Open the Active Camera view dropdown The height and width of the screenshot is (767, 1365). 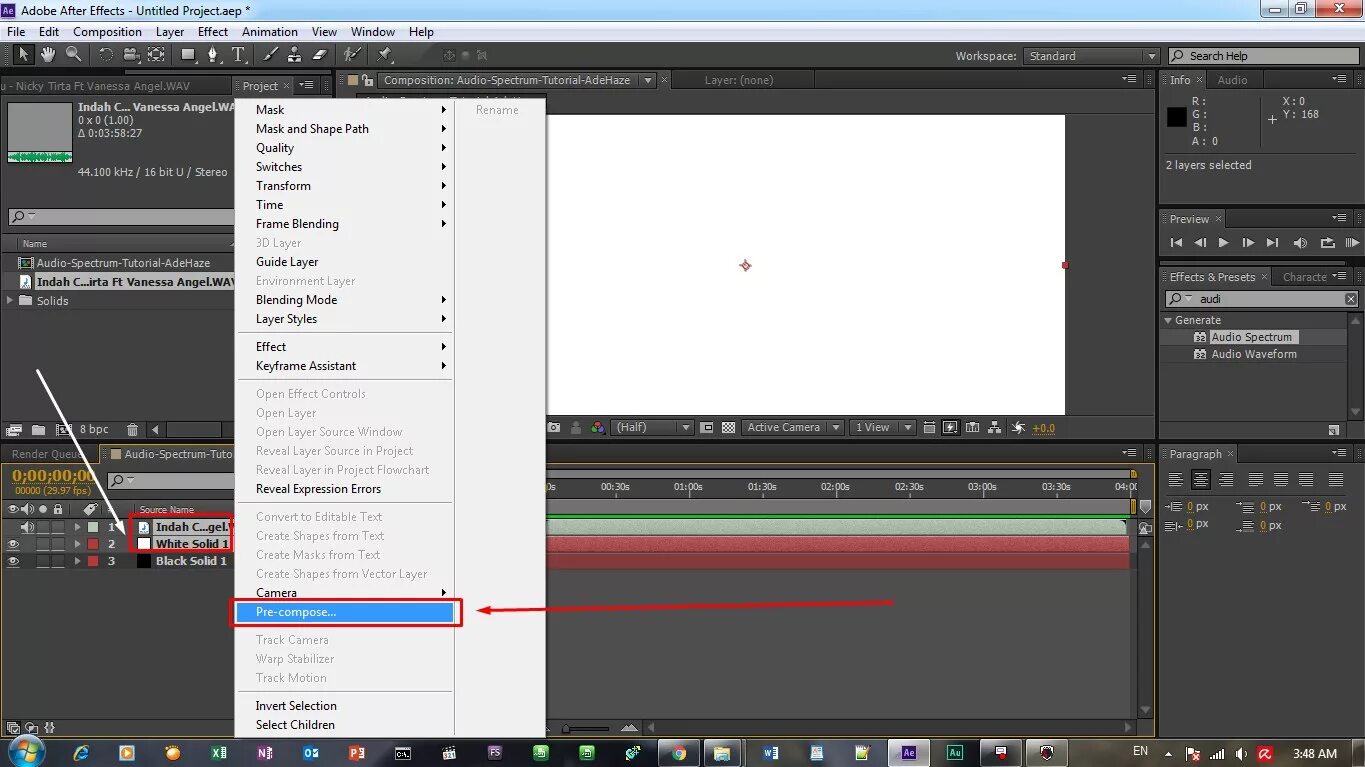pyautogui.click(x=791, y=427)
